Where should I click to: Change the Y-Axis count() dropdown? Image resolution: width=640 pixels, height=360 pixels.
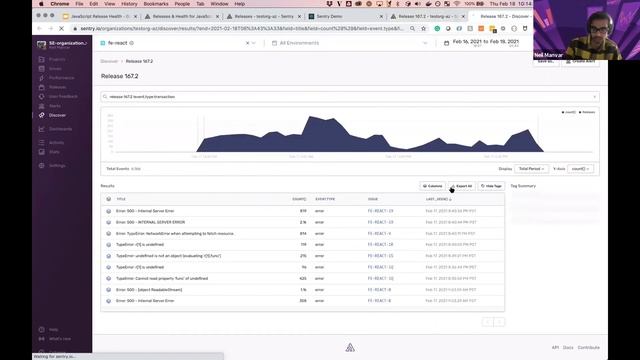pyautogui.click(x=580, y=169)
